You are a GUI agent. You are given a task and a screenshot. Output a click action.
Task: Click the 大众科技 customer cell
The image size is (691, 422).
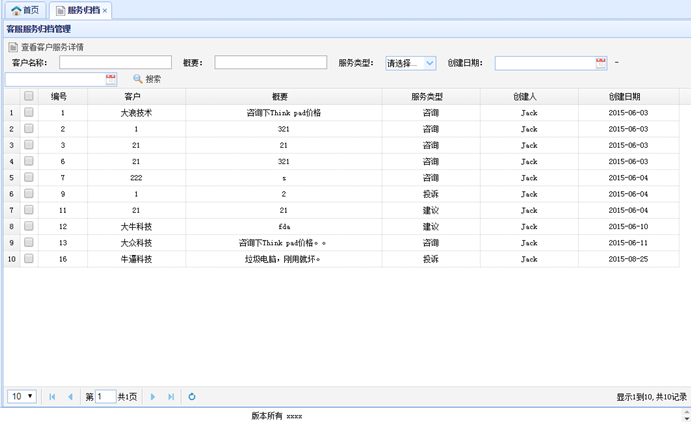coord(136,243)
